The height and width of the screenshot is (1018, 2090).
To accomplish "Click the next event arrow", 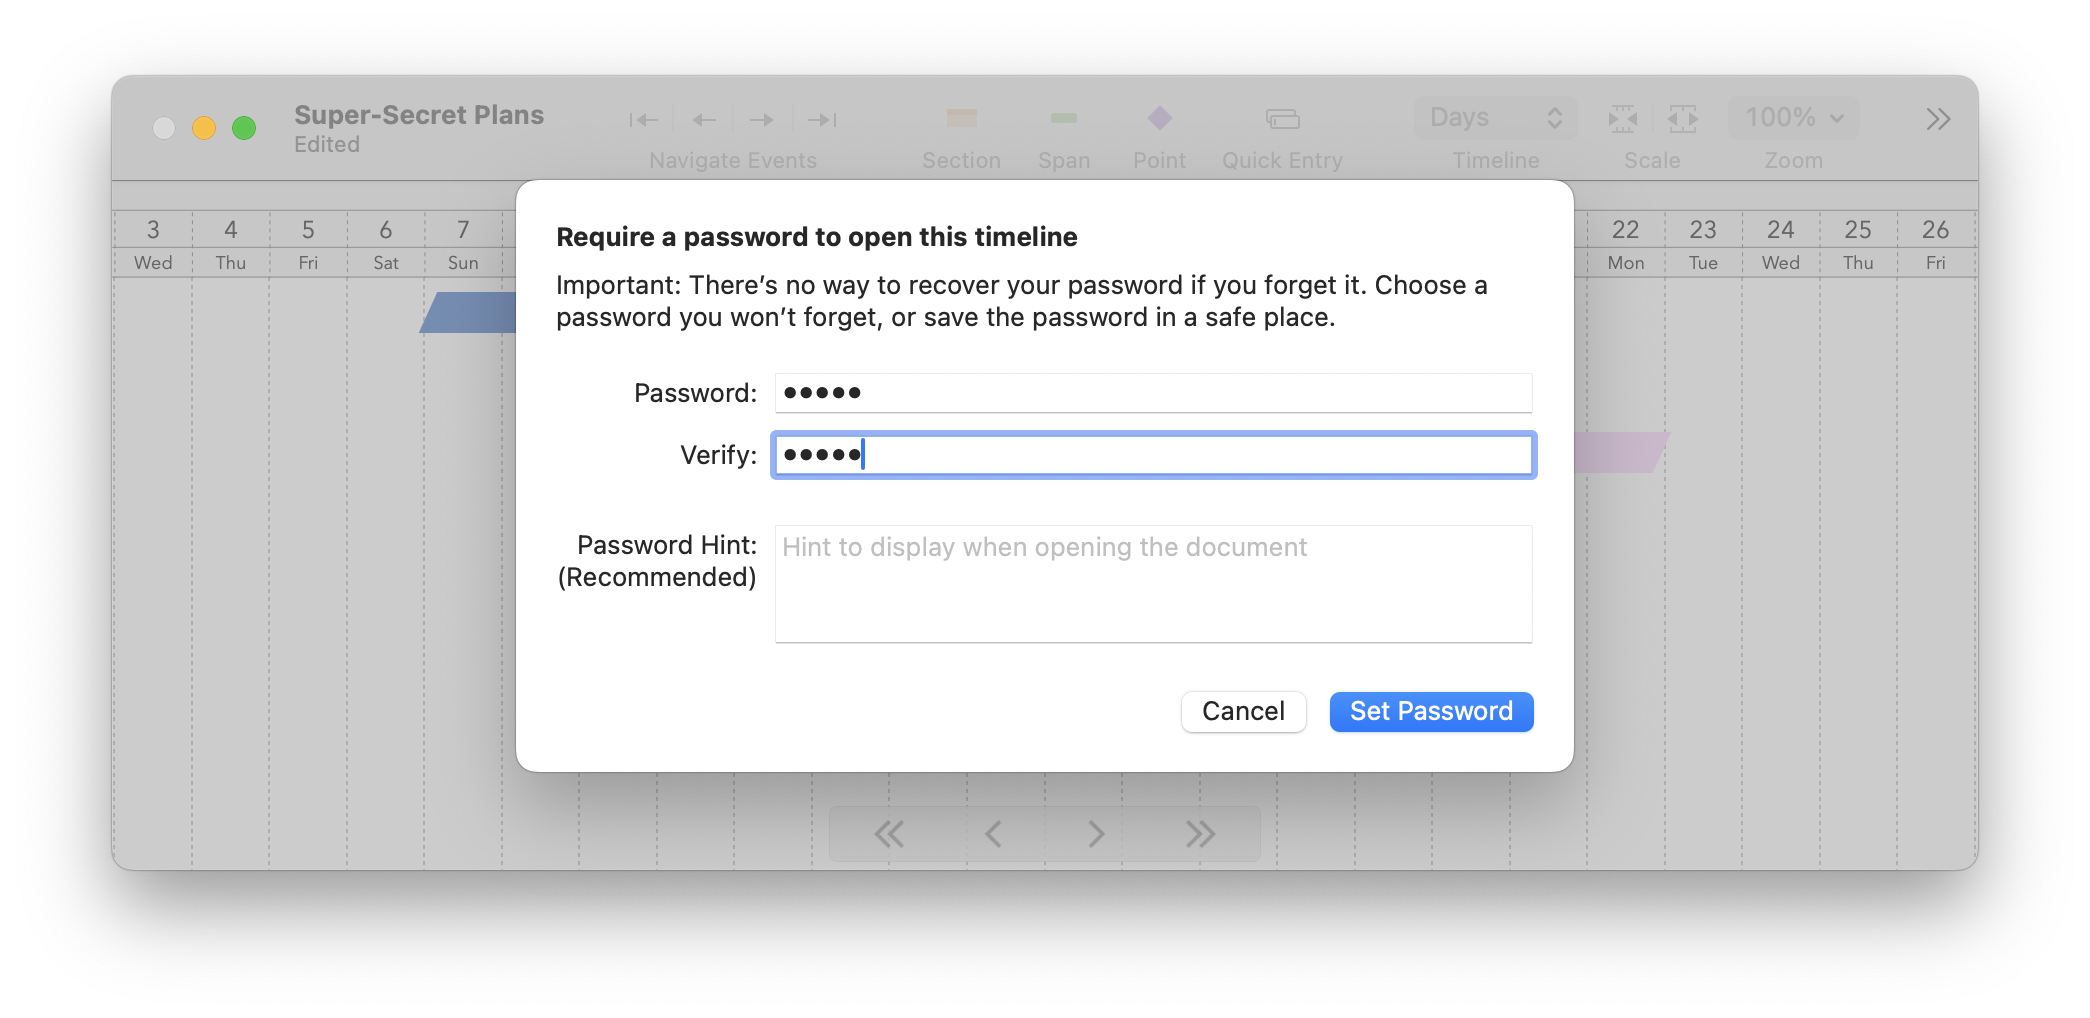I will (762, 119).
